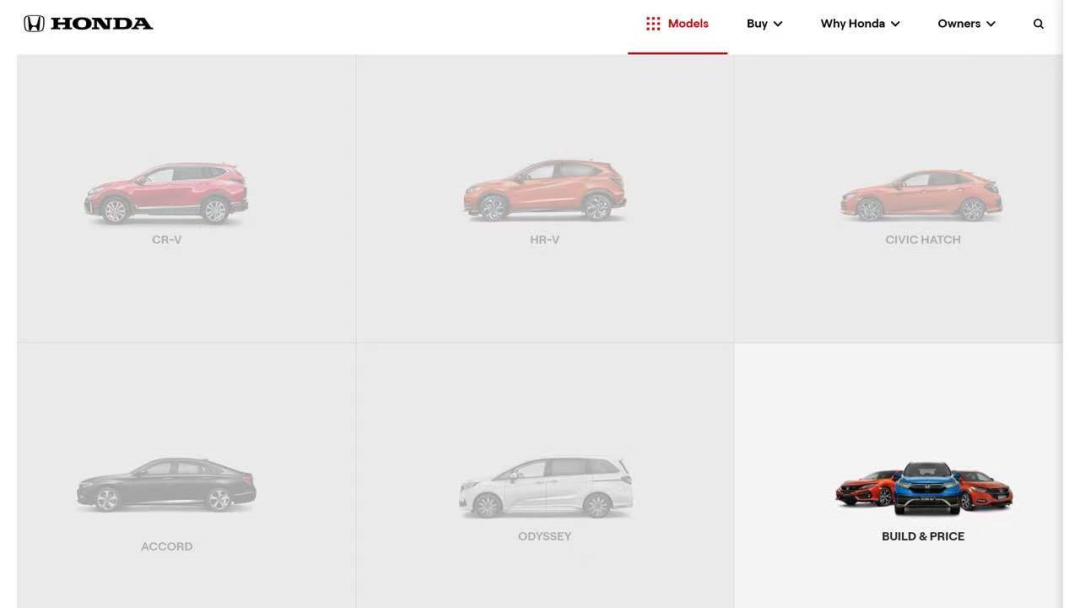This screenshot has width=1080, height=608.
Task: Select the Build & Price cars image
Action: pyautogui.click(x=924, y=488)
